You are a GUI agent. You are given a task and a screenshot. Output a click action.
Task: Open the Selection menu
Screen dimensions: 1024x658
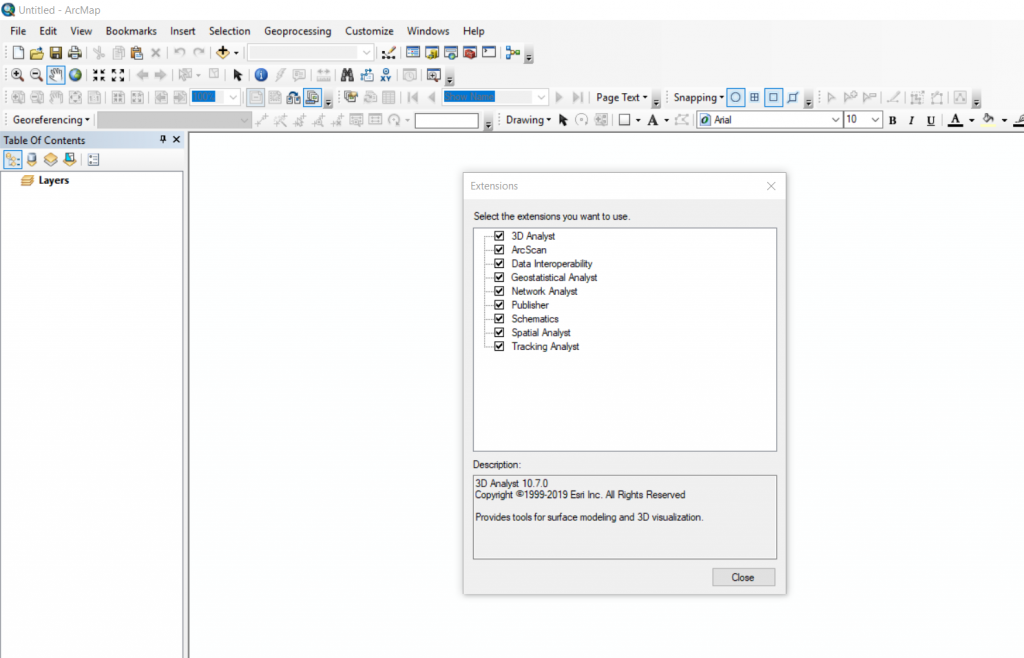pos(229,31)
